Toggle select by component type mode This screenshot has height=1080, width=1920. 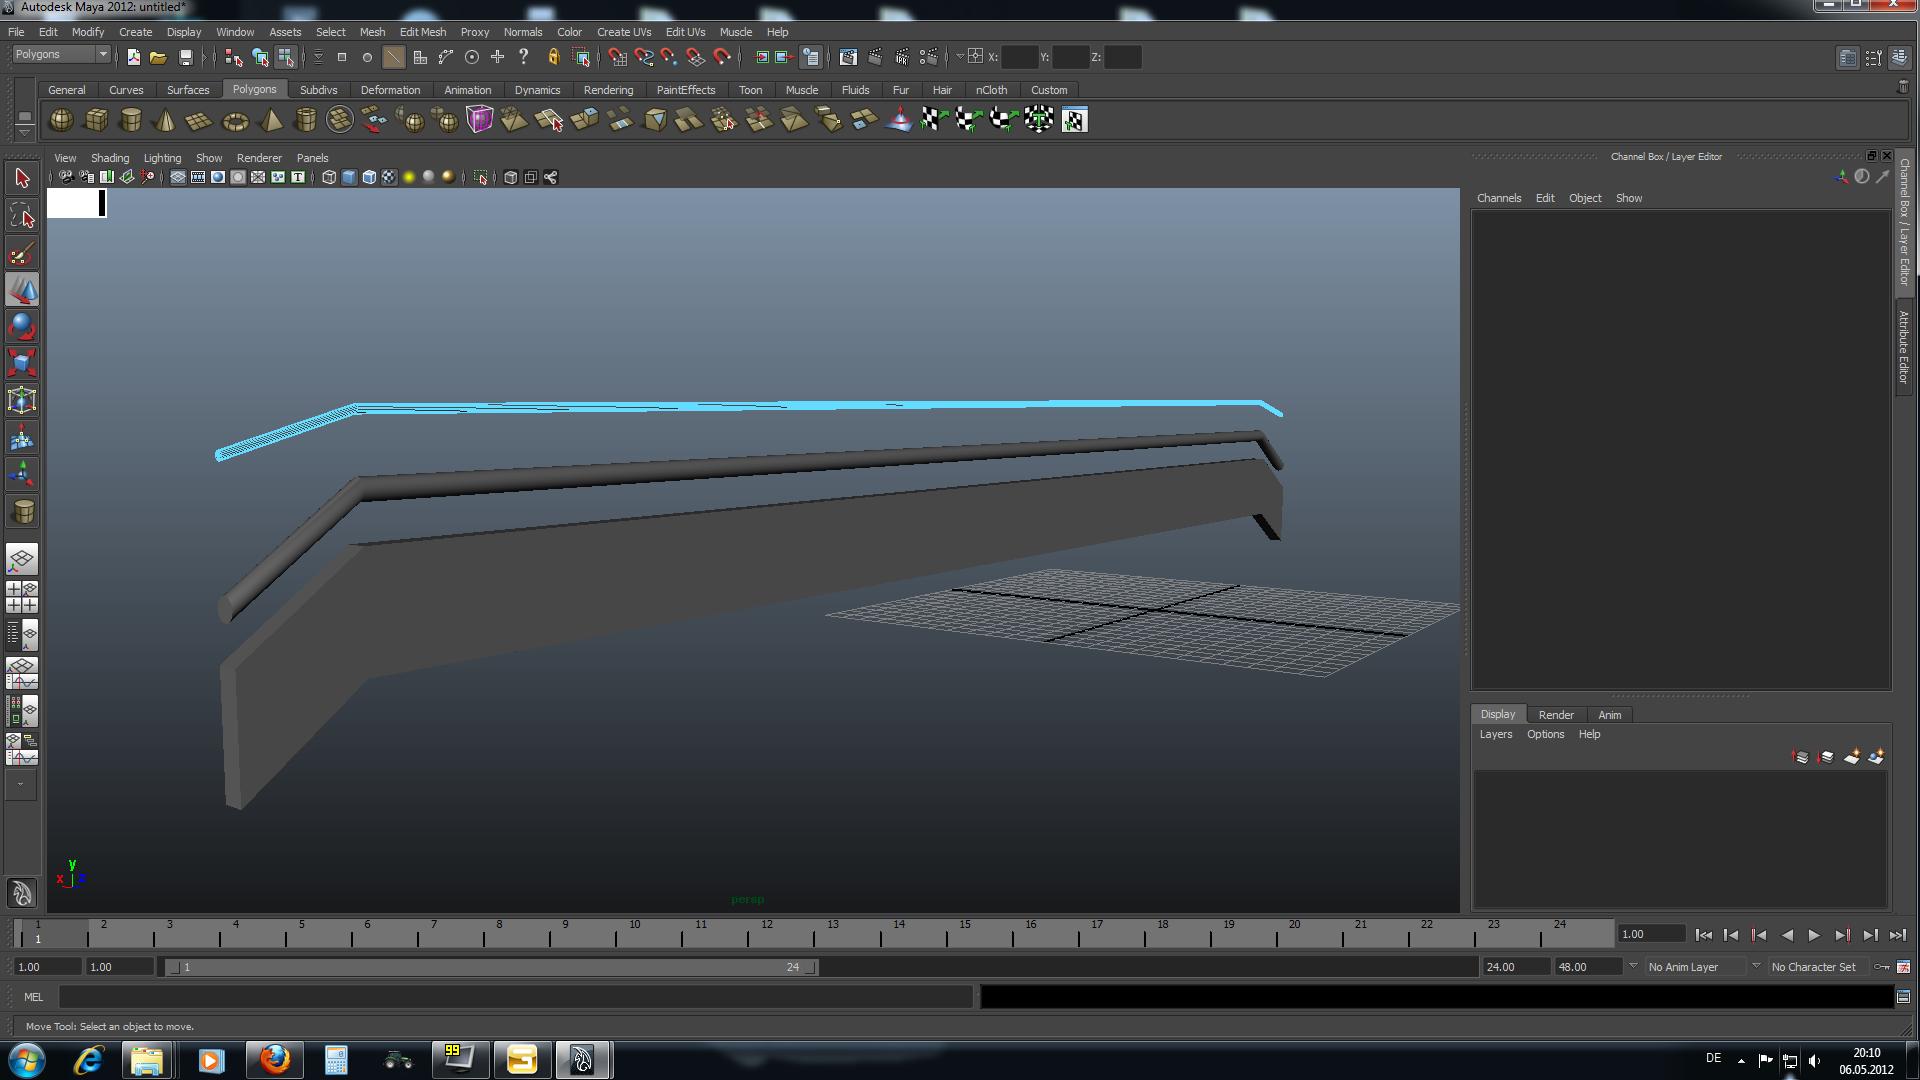pyautogui.click(x=286, y=57)
